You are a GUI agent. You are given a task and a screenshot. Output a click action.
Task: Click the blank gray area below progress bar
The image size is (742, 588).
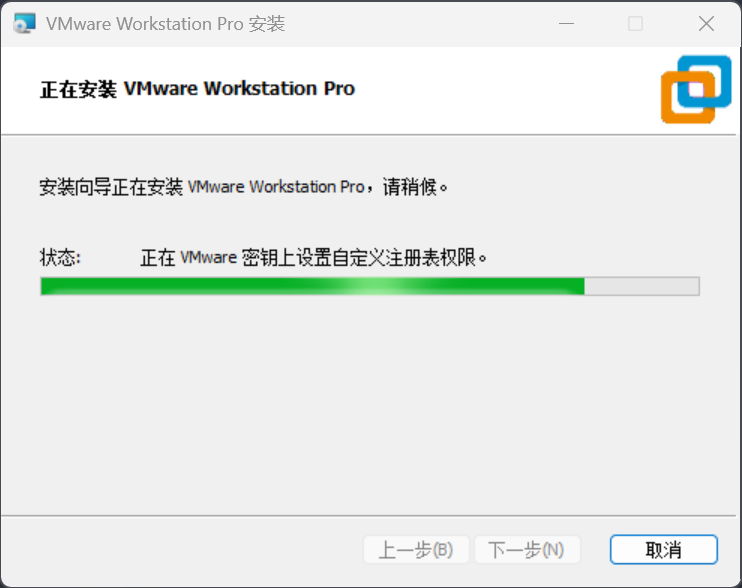369,402
